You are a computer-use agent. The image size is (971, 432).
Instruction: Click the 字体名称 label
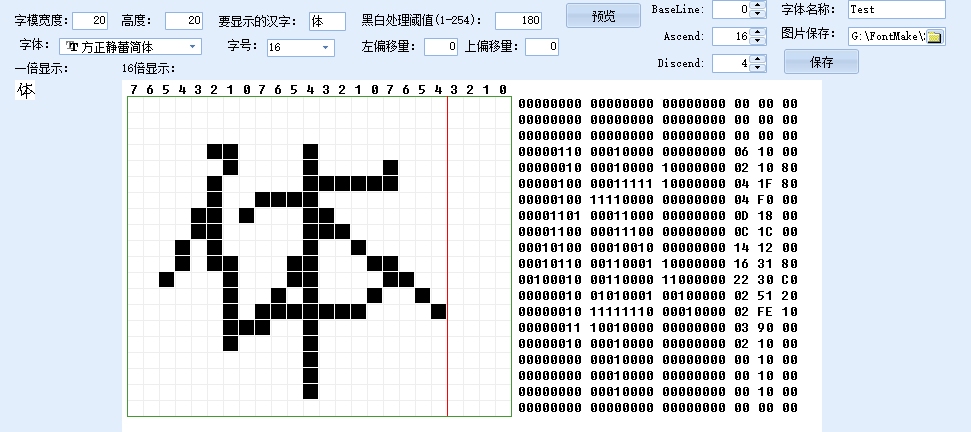(808, 9)
